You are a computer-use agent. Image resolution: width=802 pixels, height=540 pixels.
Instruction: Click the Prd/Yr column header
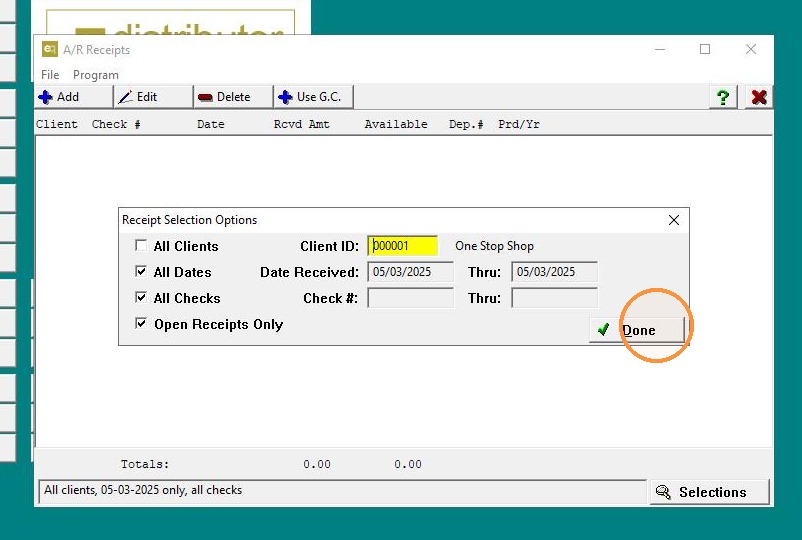click(x=519, y=124)
